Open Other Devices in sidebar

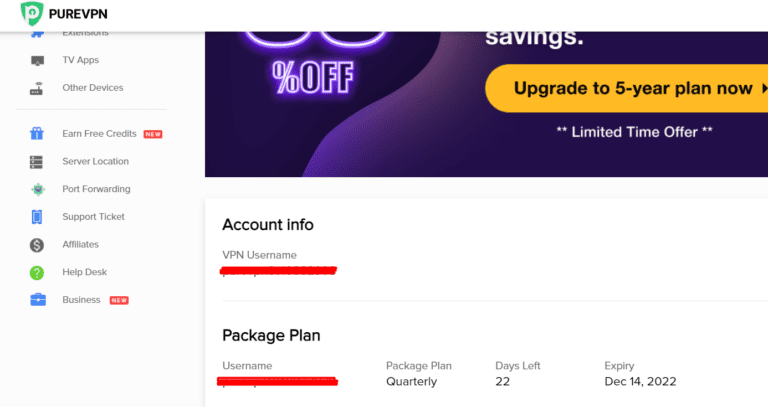point(92,88)
